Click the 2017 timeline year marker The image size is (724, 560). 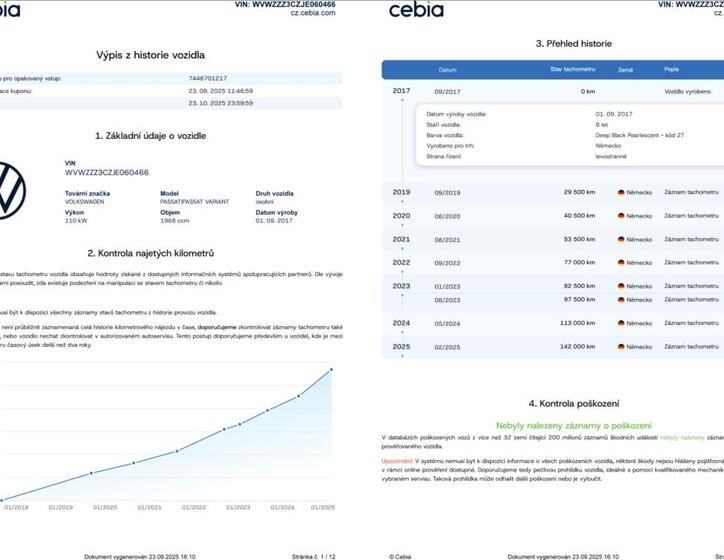tap(401, 91)
